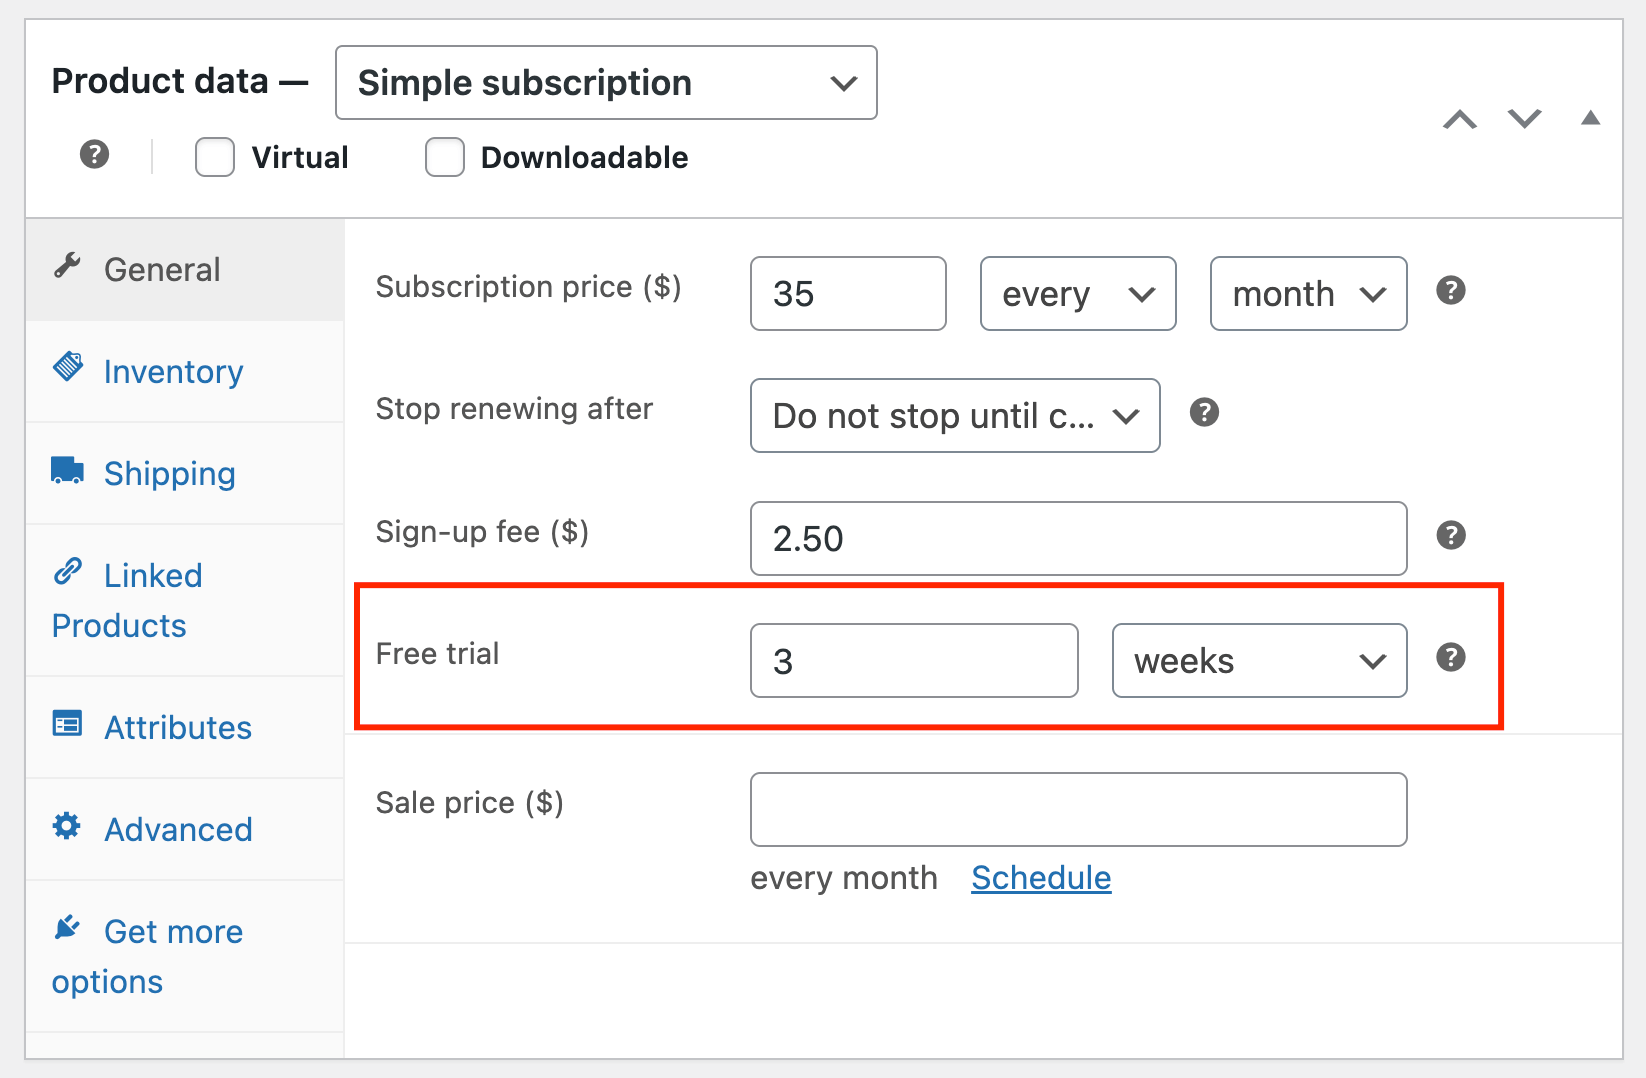This screenshot has height=1078, width=1646.
Task: Click the help icon beside the Virtual checkbox
Action: pyautogui.click(x=94, y=155)
